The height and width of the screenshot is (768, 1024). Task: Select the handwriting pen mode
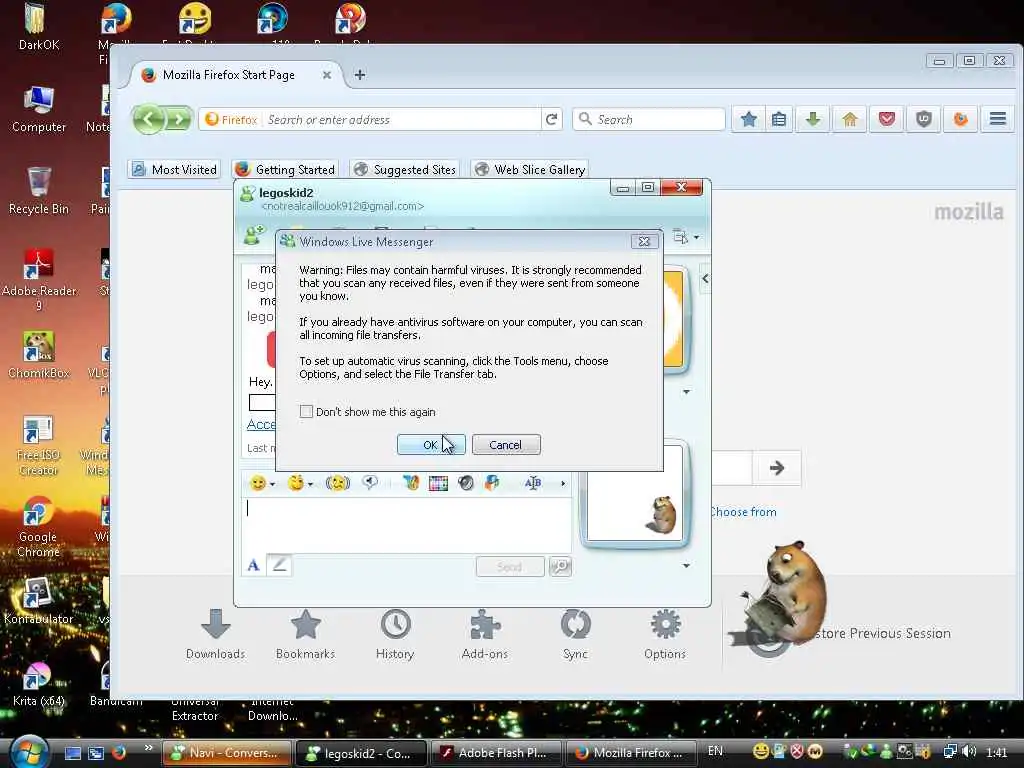click(280, 565)
